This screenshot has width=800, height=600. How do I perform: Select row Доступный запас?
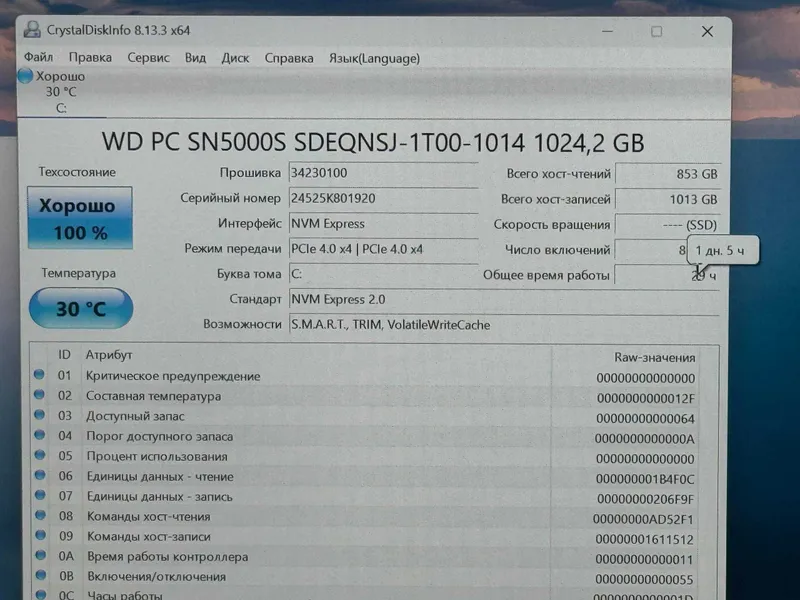click(x=364, y=417)
